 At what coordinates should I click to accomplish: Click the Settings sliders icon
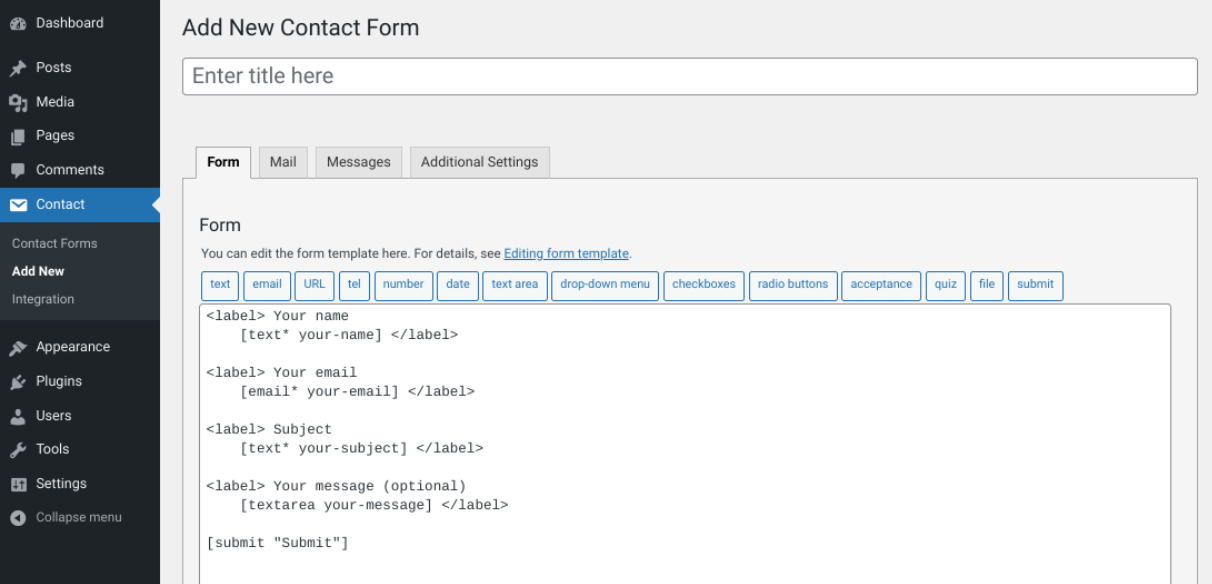(18, 484)
